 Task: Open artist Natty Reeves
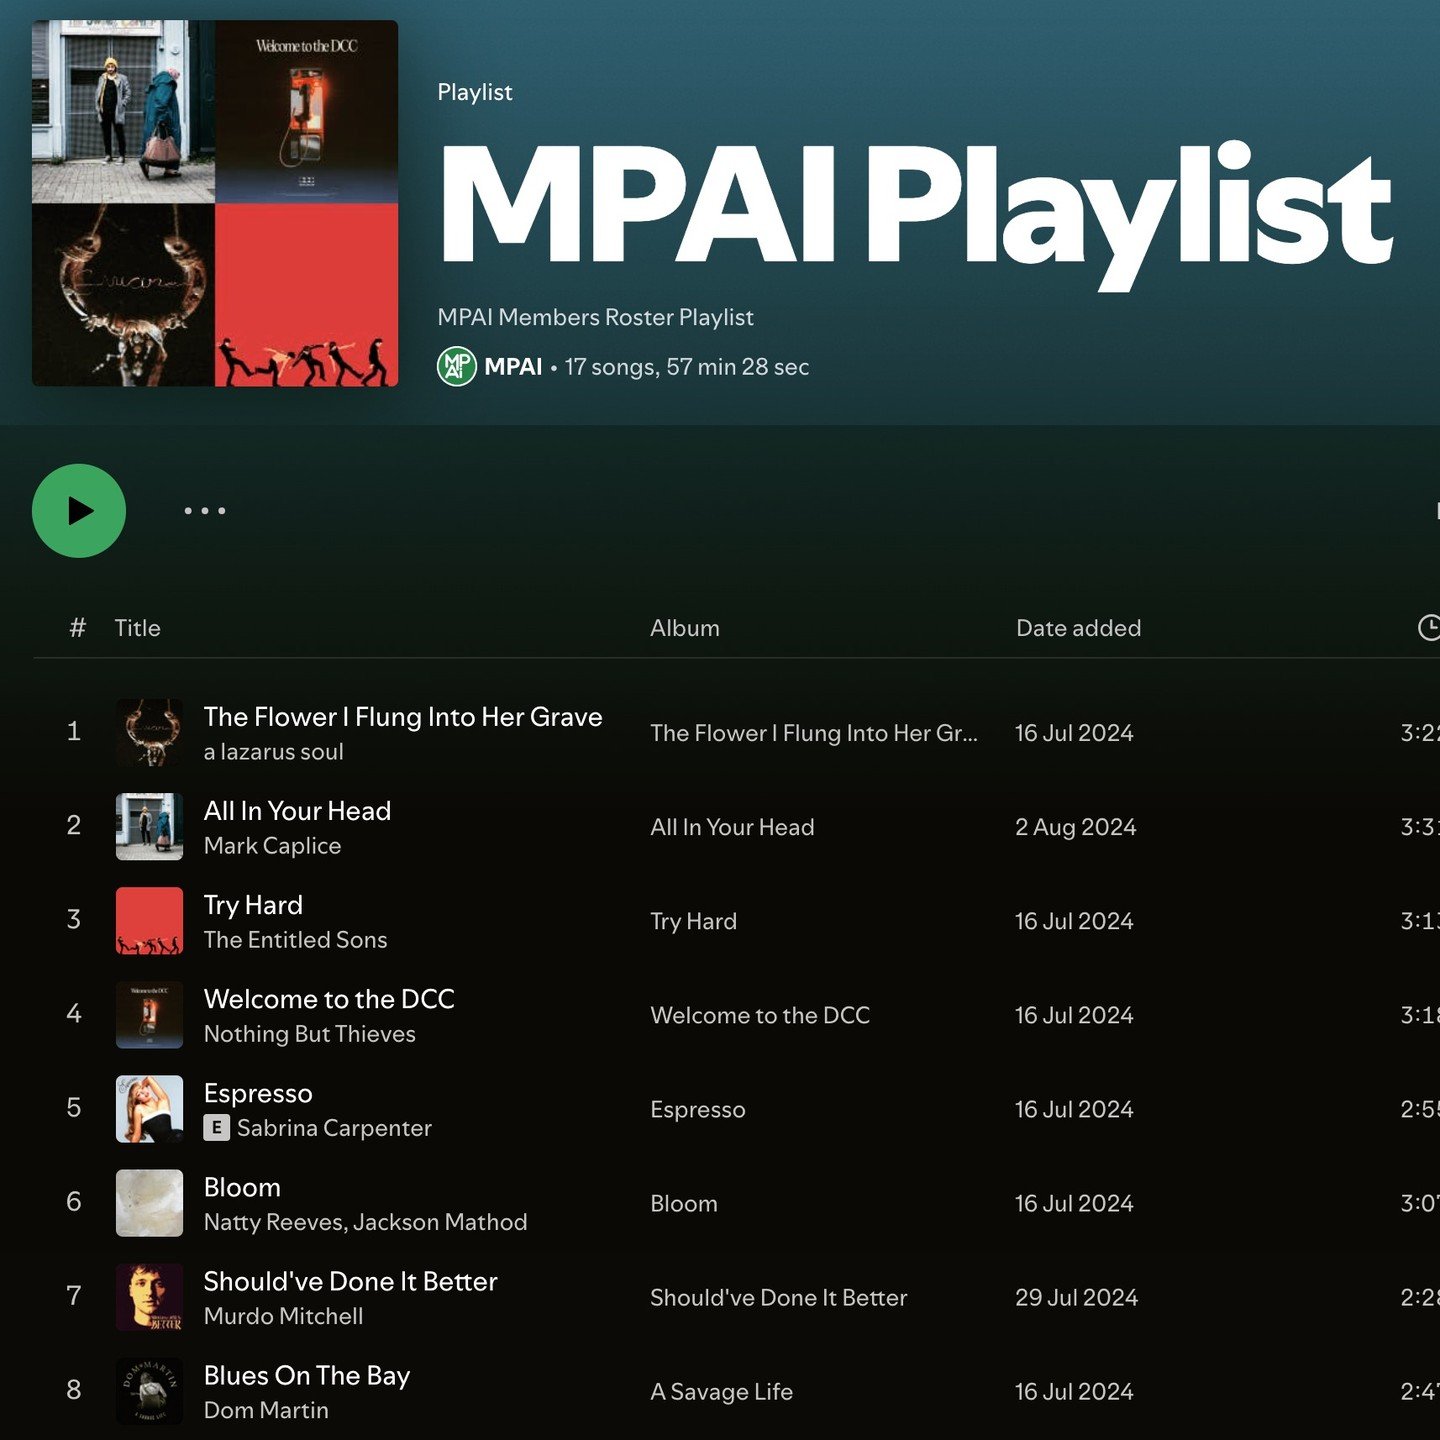(x=275, y=1222)
